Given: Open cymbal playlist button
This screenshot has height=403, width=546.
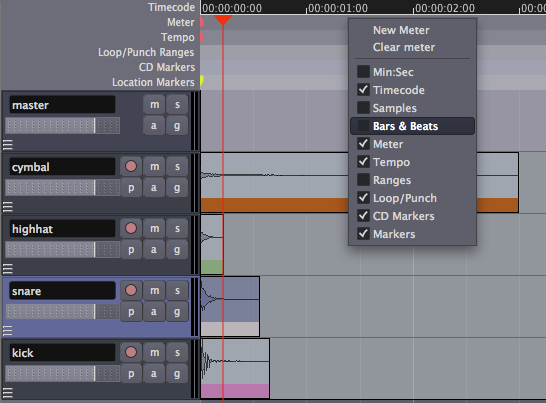Looking at the screenshot, I should [x=131, y=188].
